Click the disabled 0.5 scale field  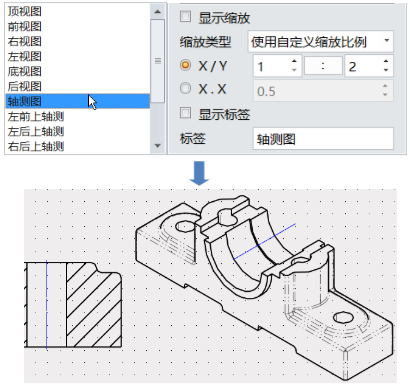click(323, 91)
